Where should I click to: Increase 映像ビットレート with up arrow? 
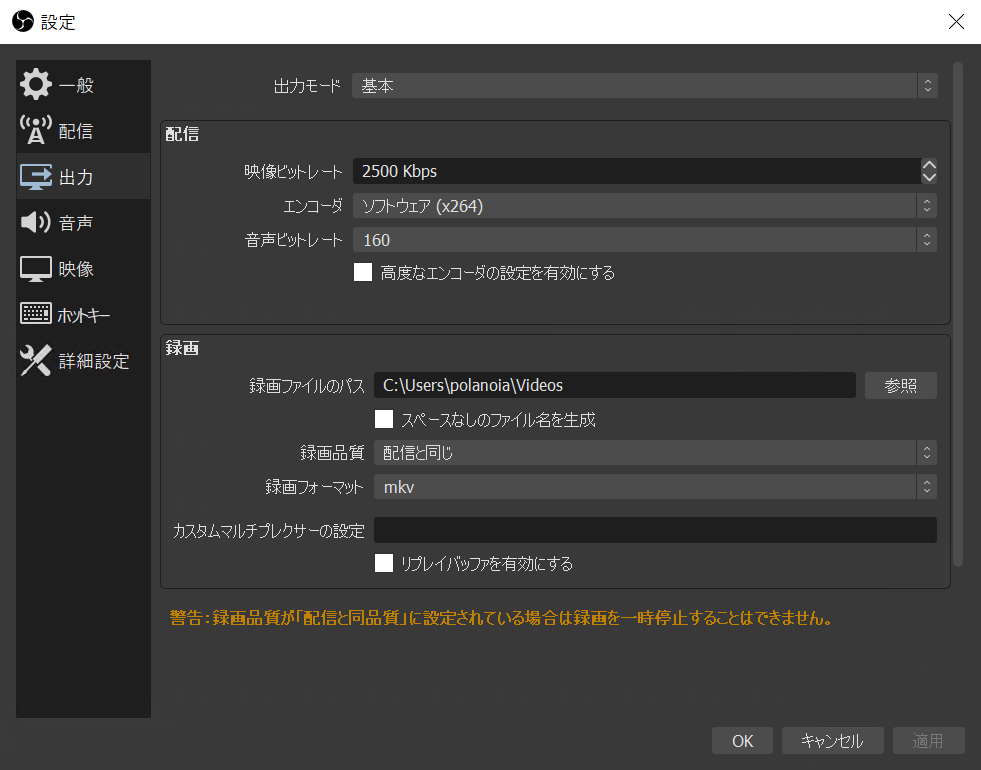click(x=929, y=165)
